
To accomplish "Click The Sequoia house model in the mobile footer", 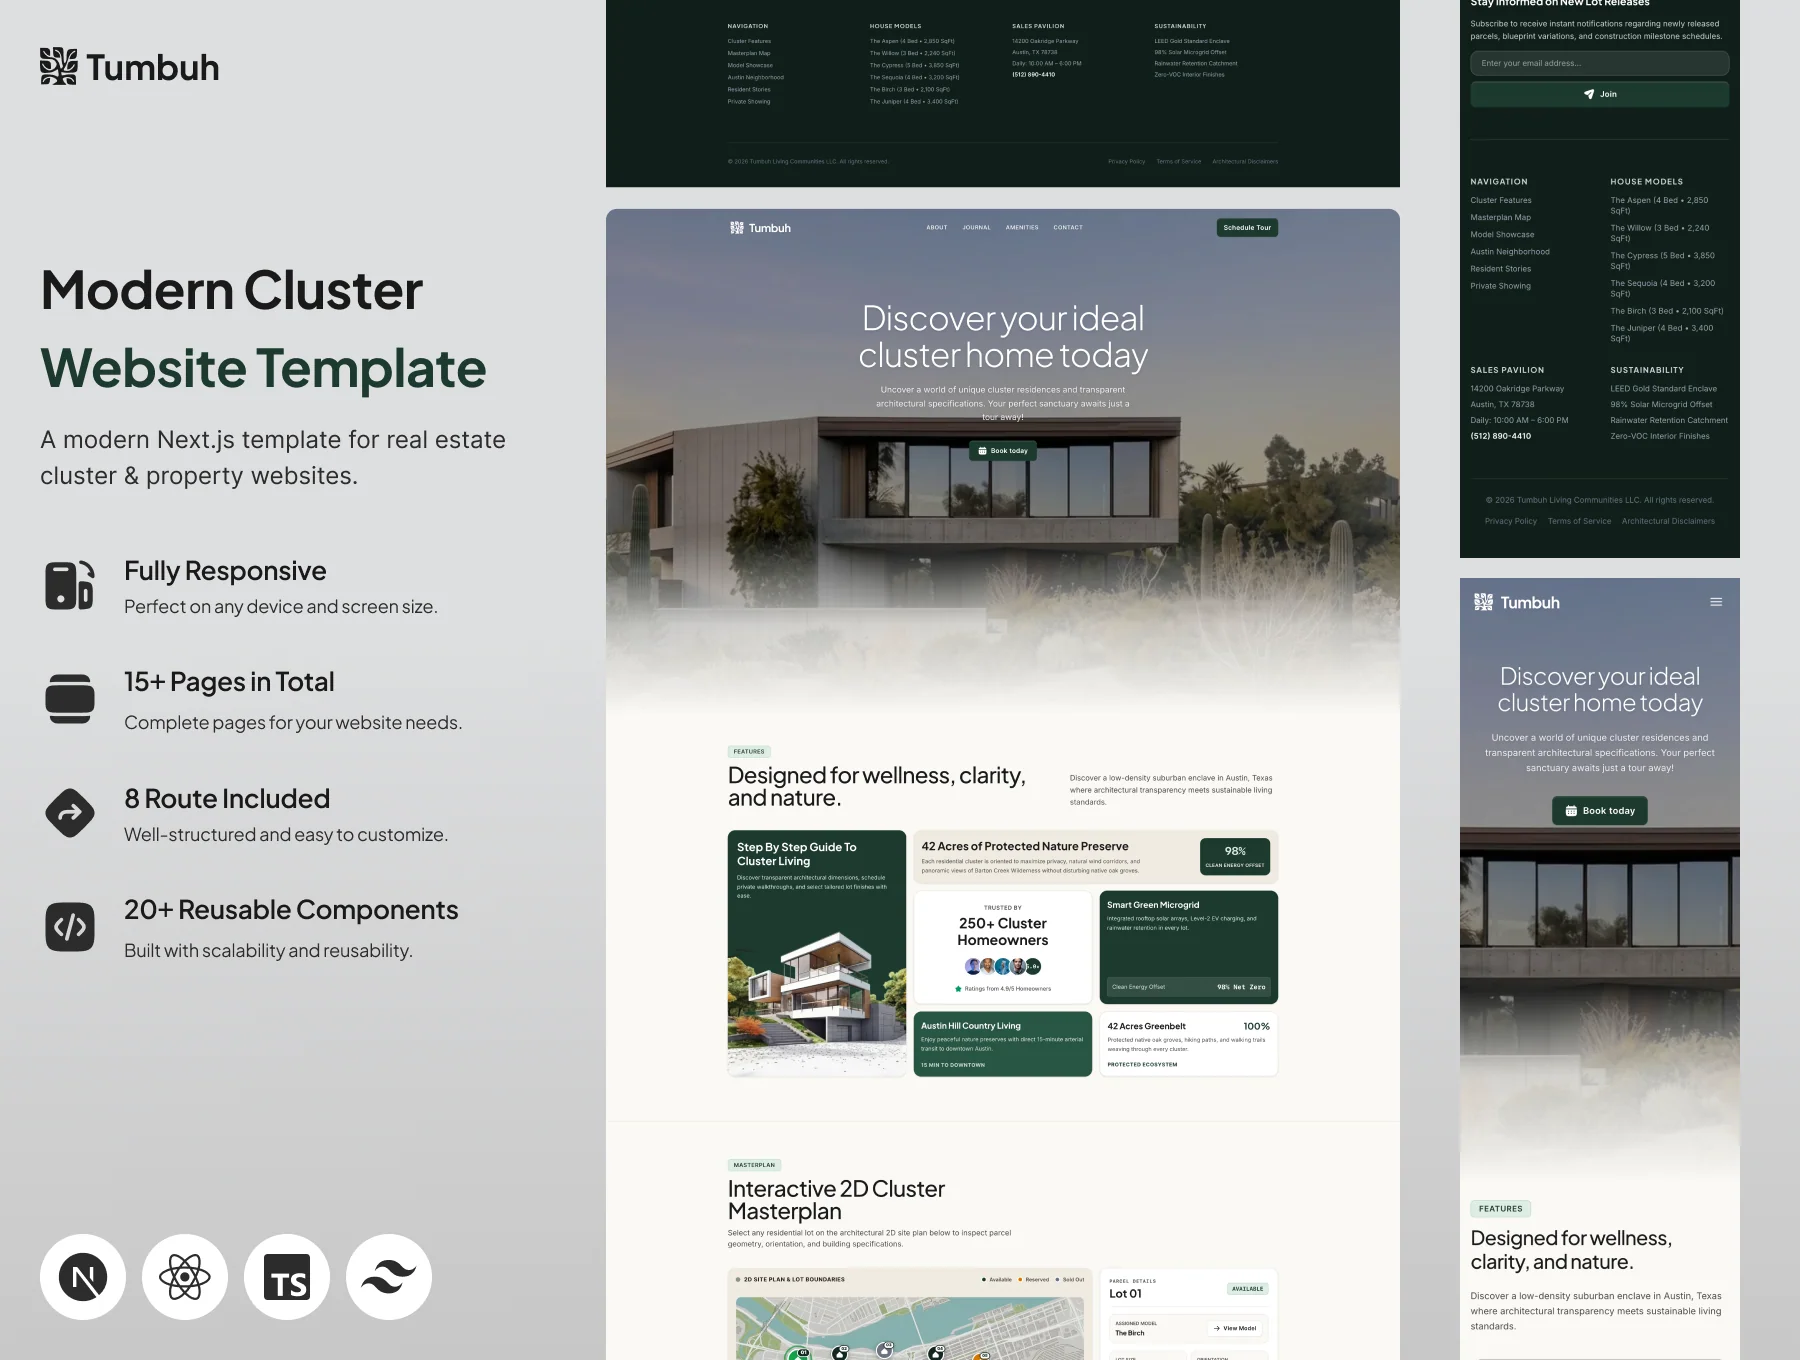I will [x=1662, y=288].
